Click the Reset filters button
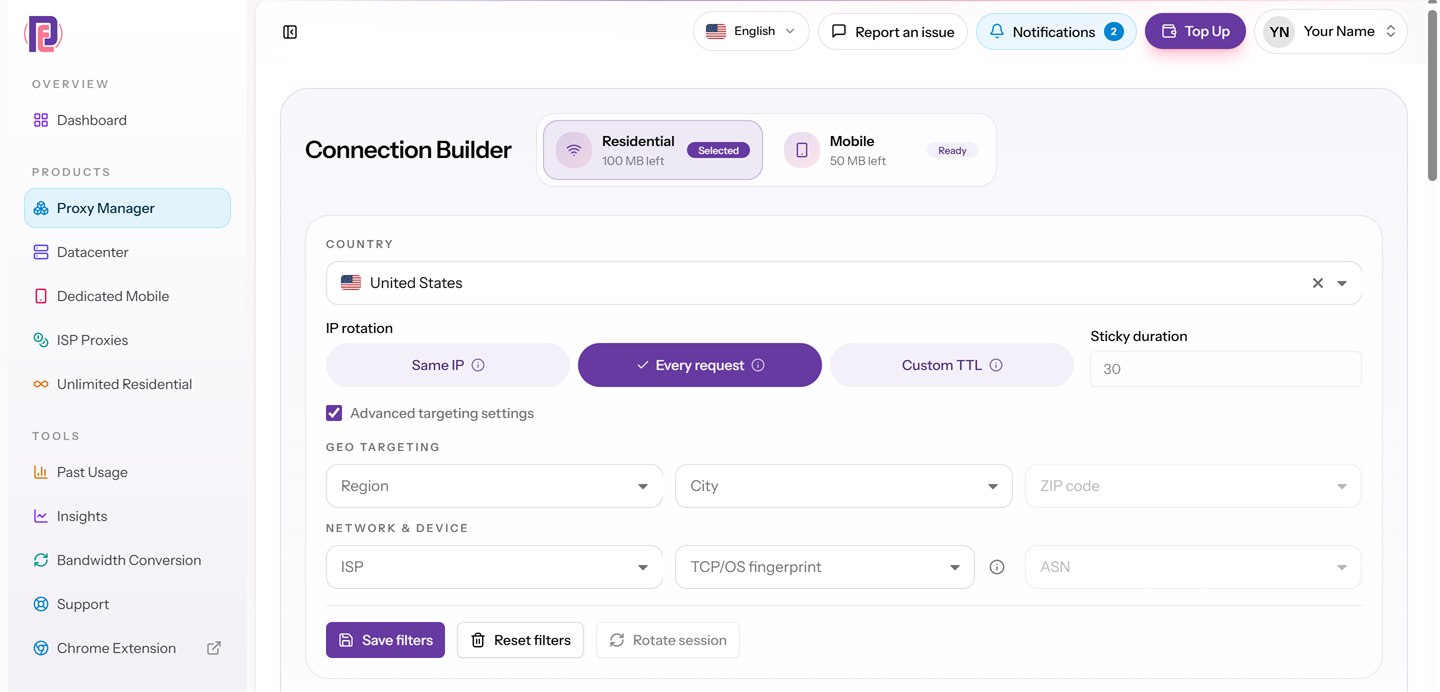Image resolution: width=1440 pixels, height=692 pixels. click(520, 640)
